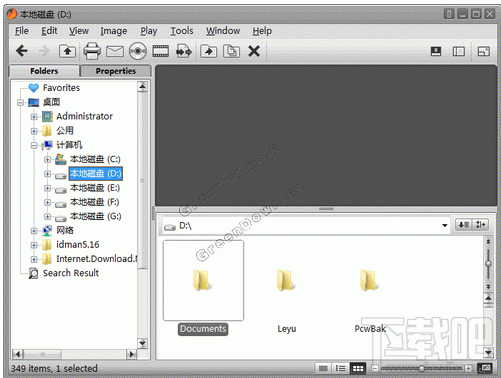The image size is (501, 378).
Task: Click the Move to folder icon
Action: [x=209, y=51]
